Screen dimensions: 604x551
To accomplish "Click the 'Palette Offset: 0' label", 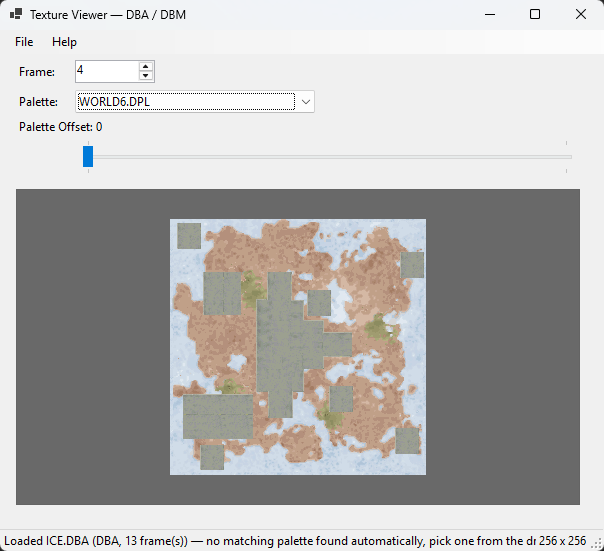I will [60, 127].
